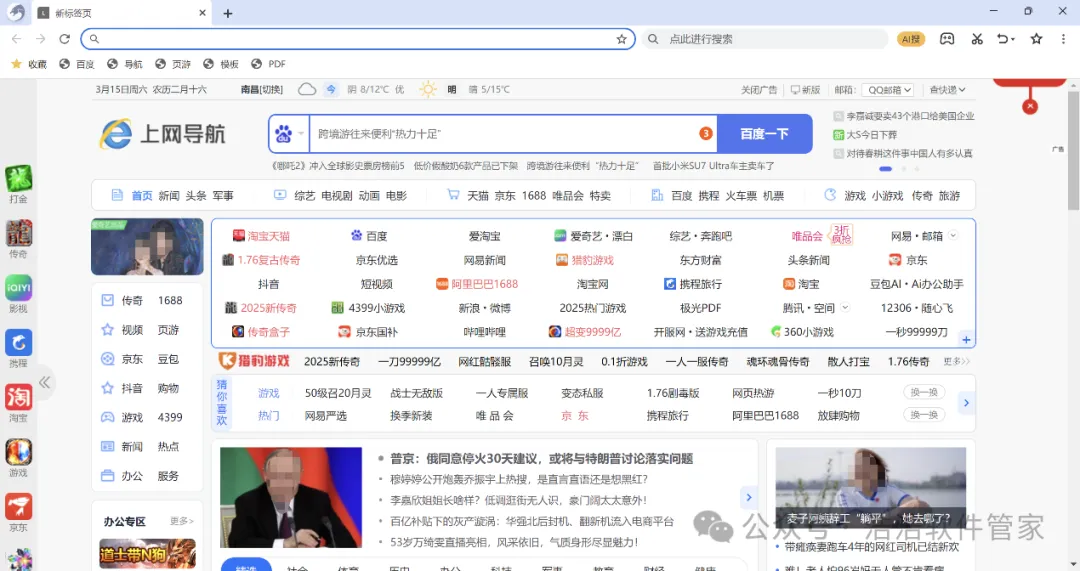This screenshot has width=1080, height=571.
Task: Click the blue plus add-site icon
Action: pos(966,340)
